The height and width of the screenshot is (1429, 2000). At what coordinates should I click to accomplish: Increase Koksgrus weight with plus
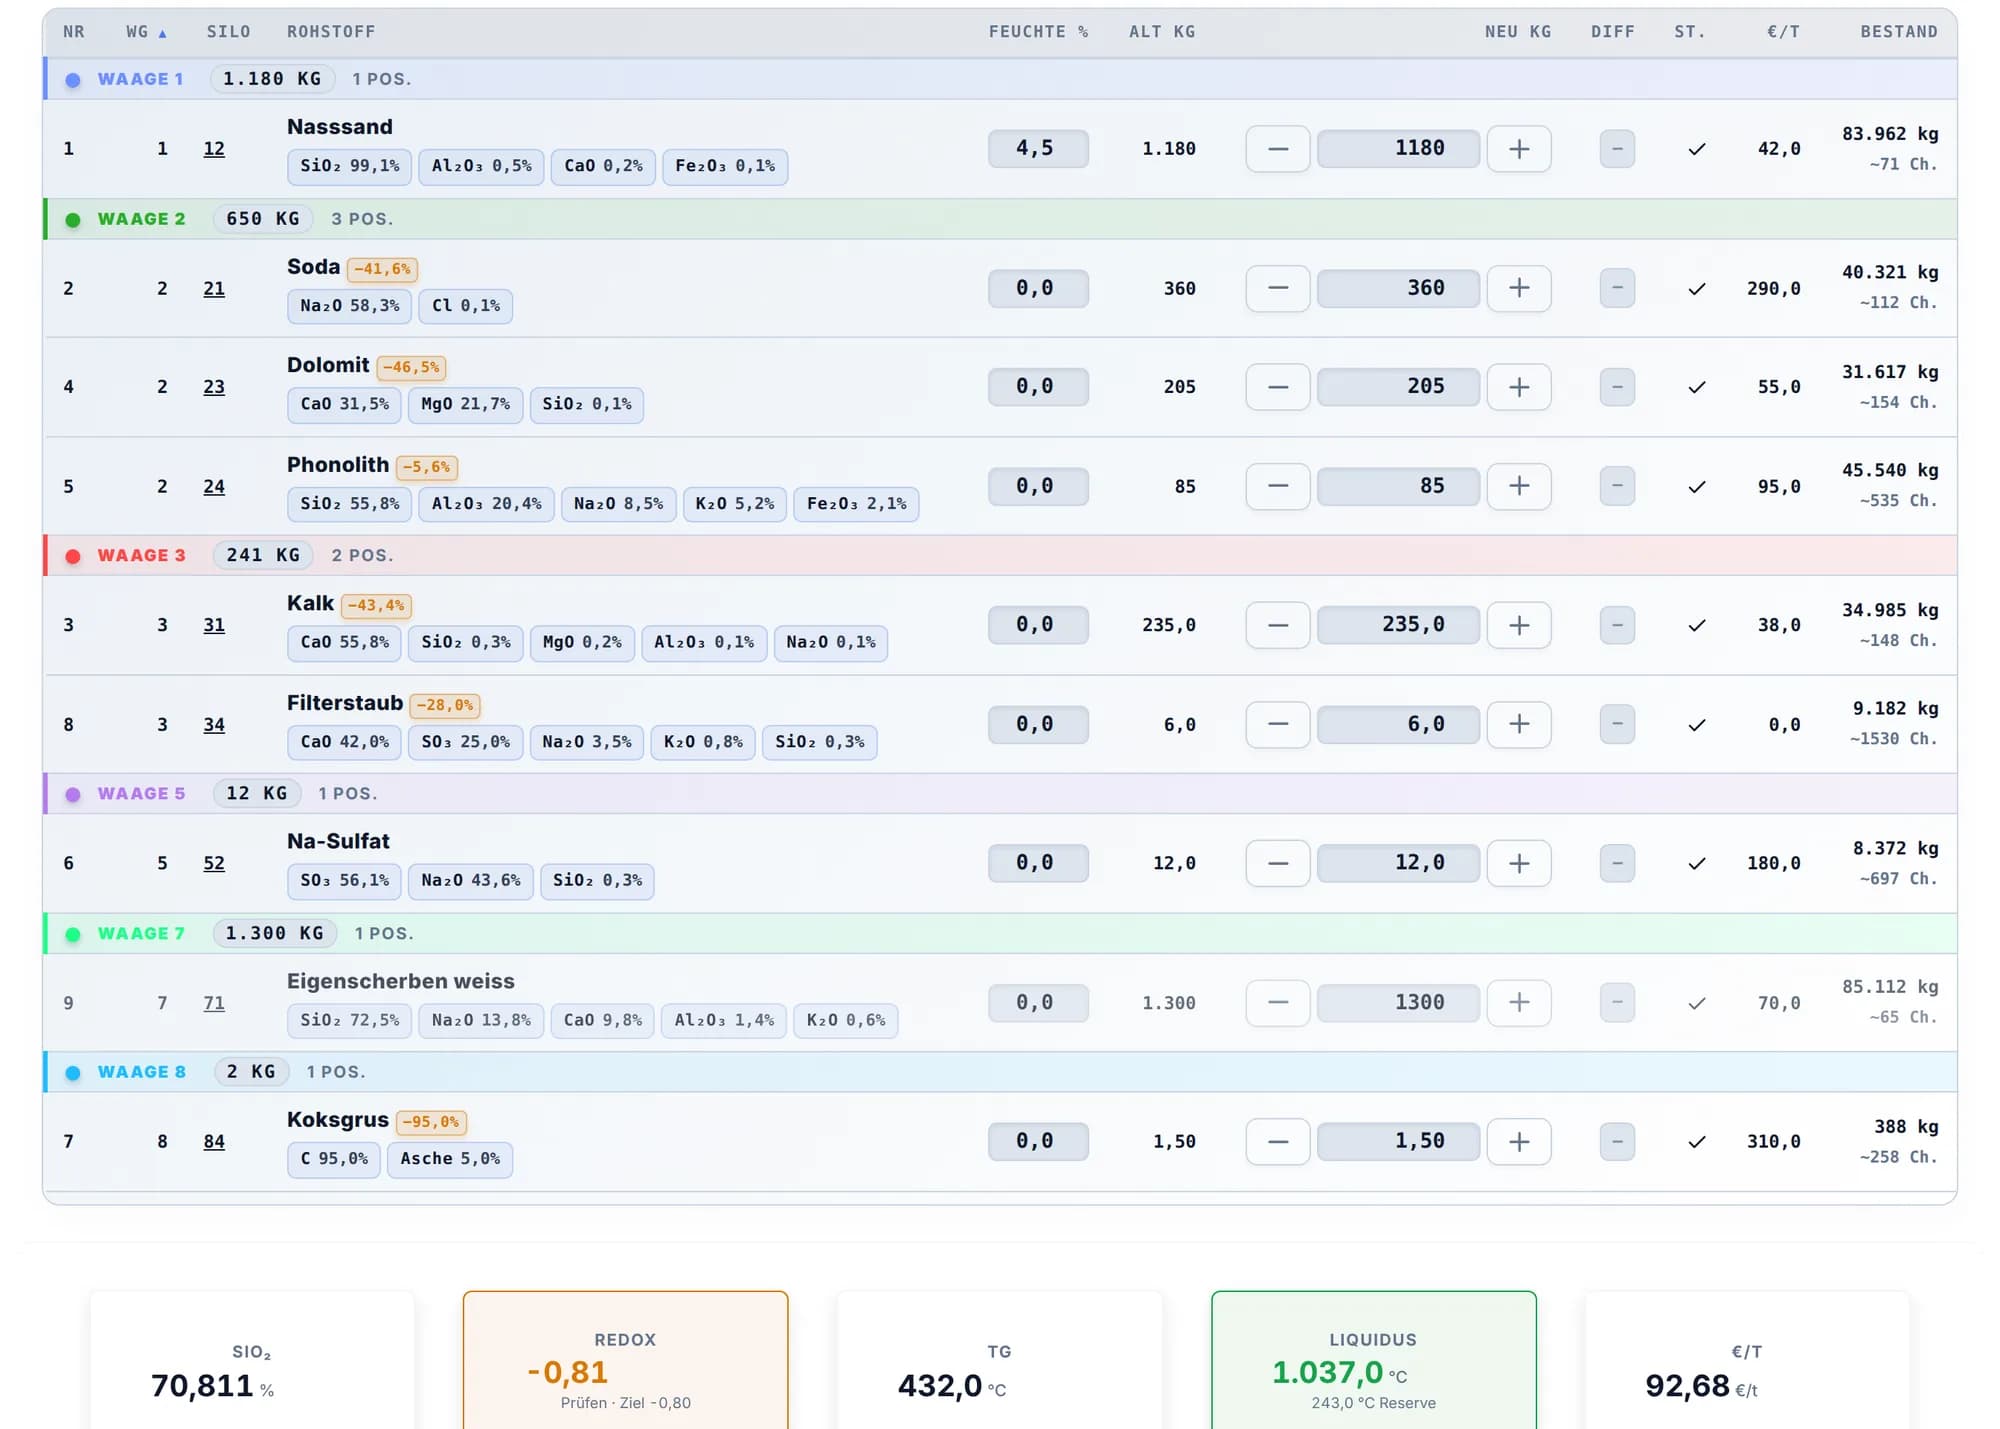coord(1518,1141)
